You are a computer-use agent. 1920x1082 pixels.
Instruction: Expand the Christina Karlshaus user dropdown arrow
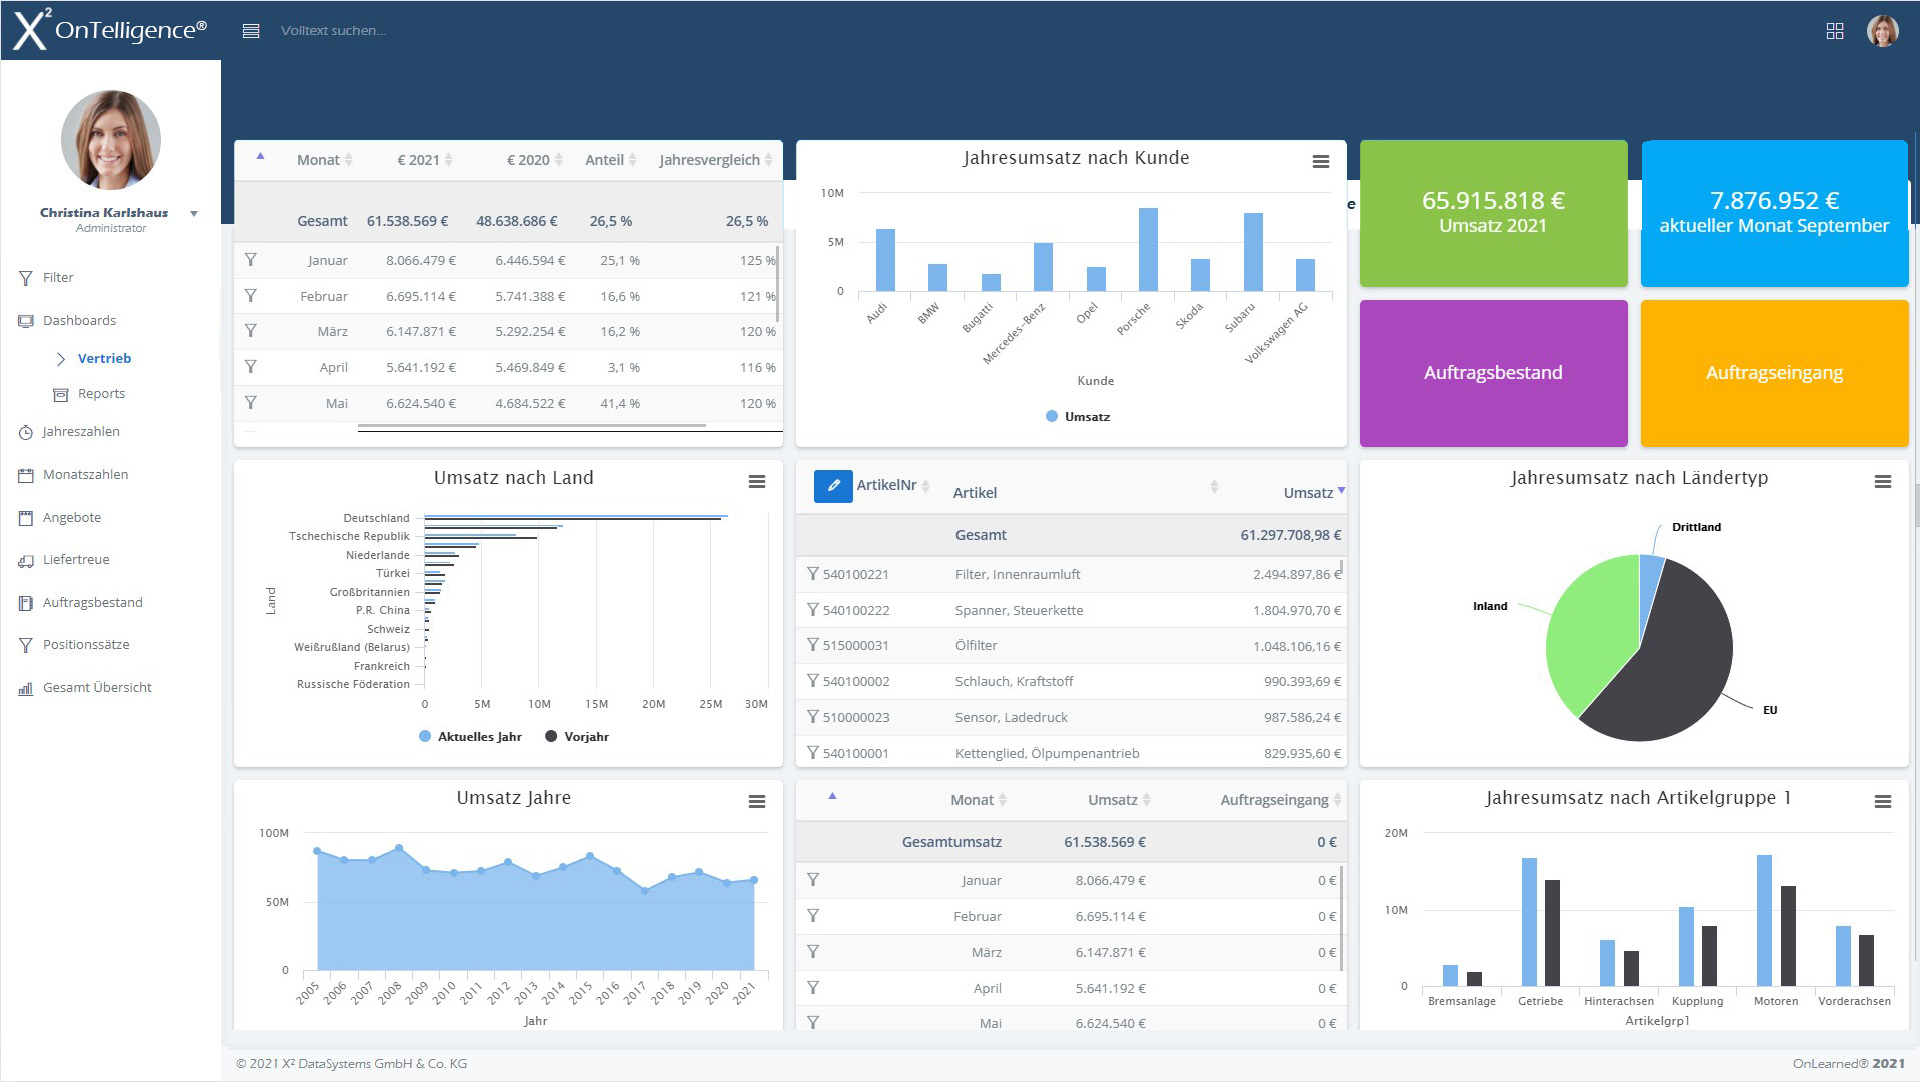coord(194,214)
